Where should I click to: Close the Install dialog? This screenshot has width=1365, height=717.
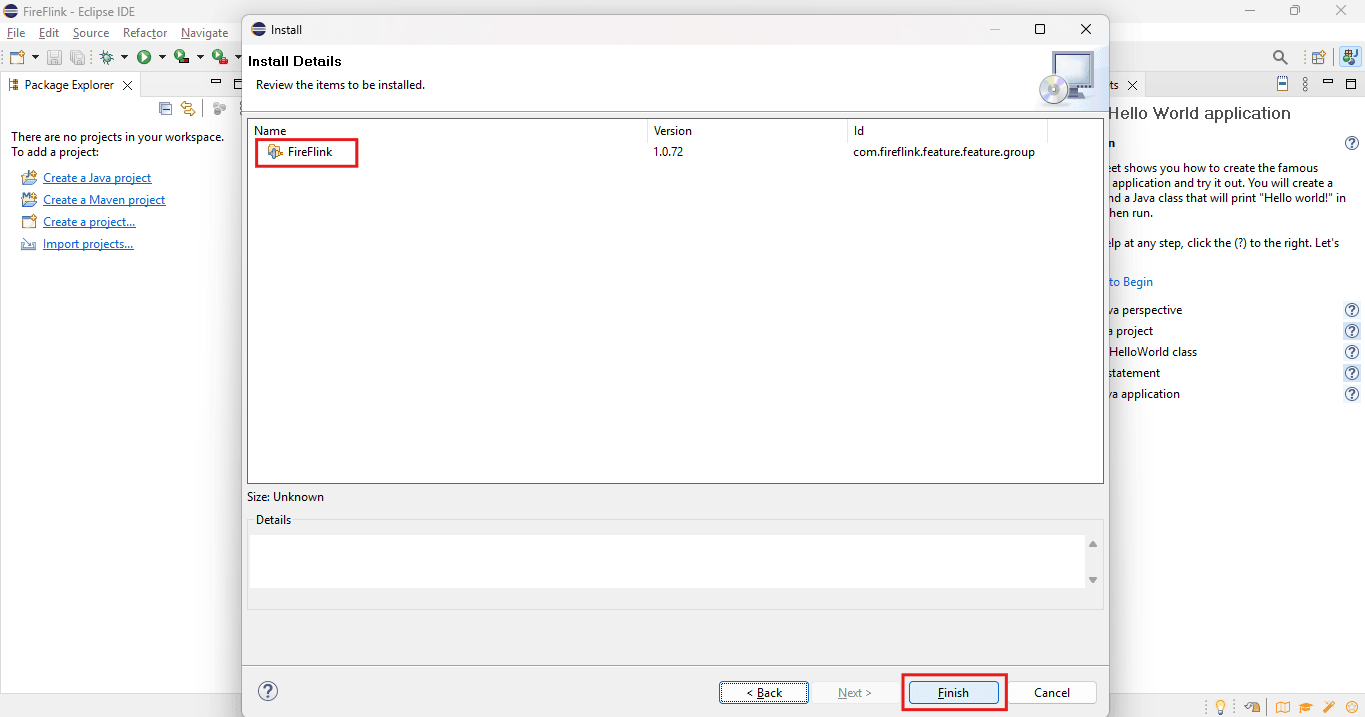coord(1086,29)
